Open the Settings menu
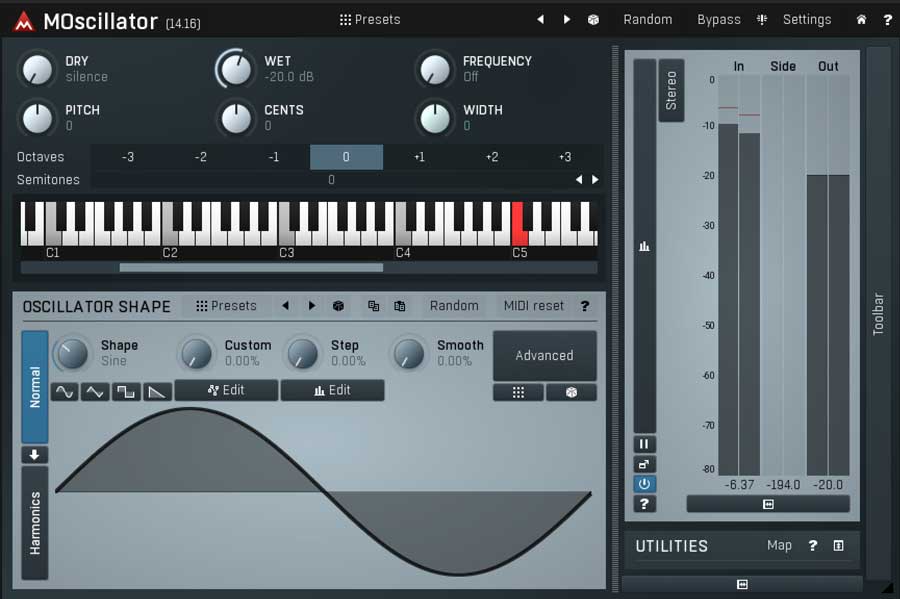900x599 pixels. [806, 20]
